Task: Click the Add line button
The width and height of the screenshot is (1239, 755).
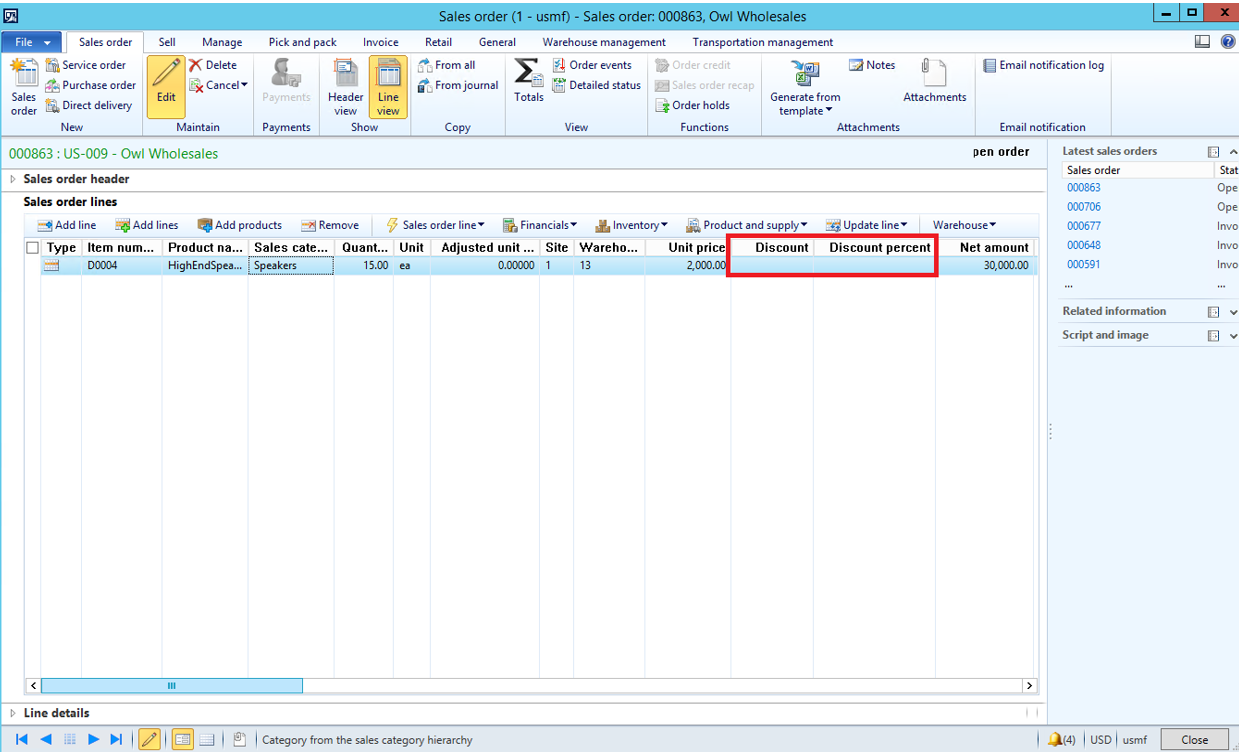Action: coord(67,225)
